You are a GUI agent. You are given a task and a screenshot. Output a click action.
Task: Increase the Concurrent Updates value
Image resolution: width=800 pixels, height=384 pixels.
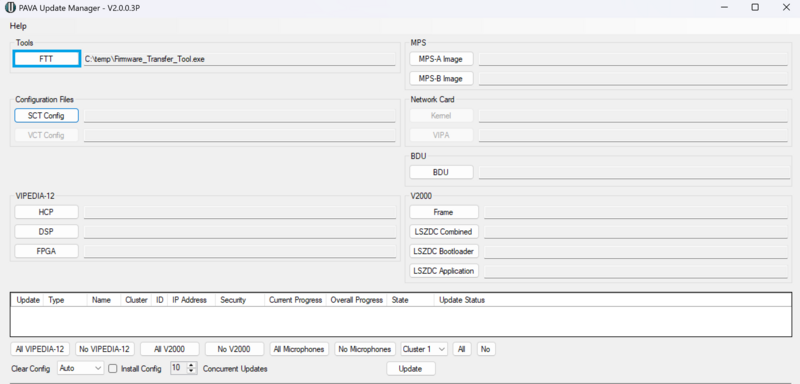click(191, 365)
